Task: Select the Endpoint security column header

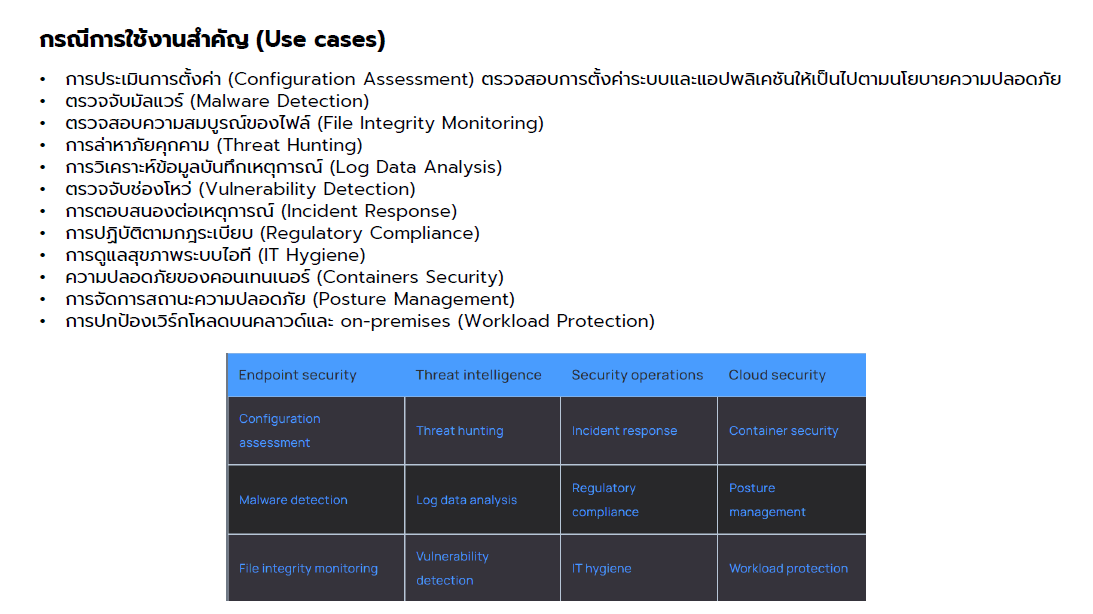Action: 297,375
